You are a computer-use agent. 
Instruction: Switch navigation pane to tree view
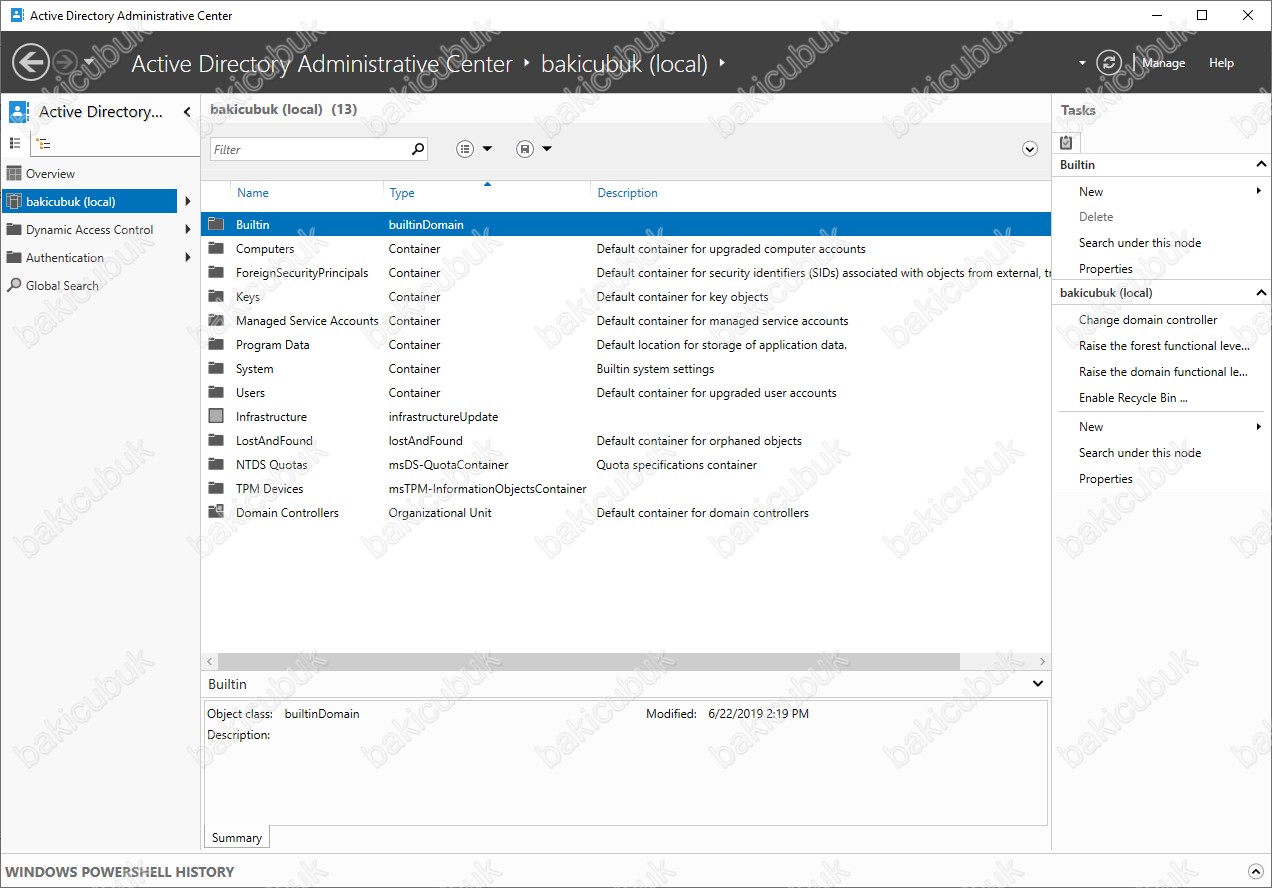(x=43, y=143)
